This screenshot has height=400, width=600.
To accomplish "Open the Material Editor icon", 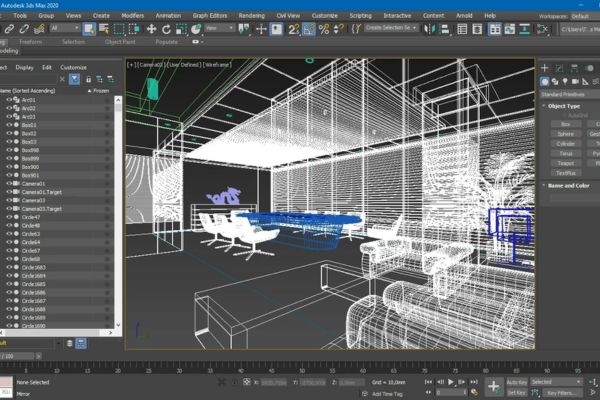I will pos(542,29).
